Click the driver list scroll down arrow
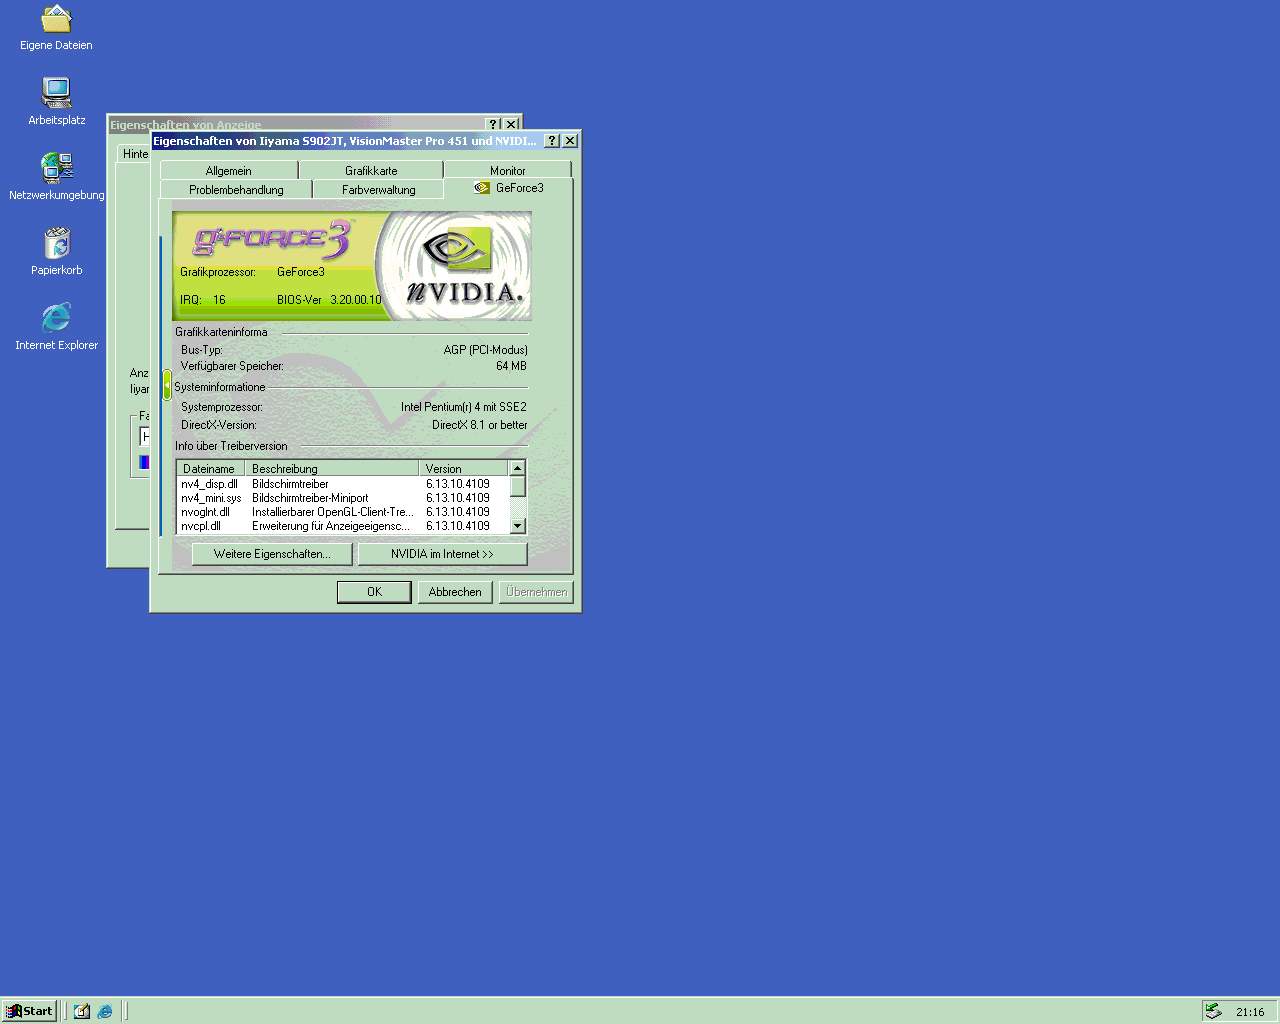Viewport: 1280px width, 1024px height. tap(517, 526)
